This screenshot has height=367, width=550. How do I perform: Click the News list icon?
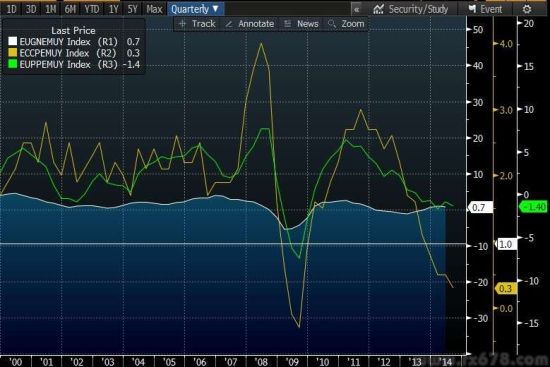pos(288,24)
